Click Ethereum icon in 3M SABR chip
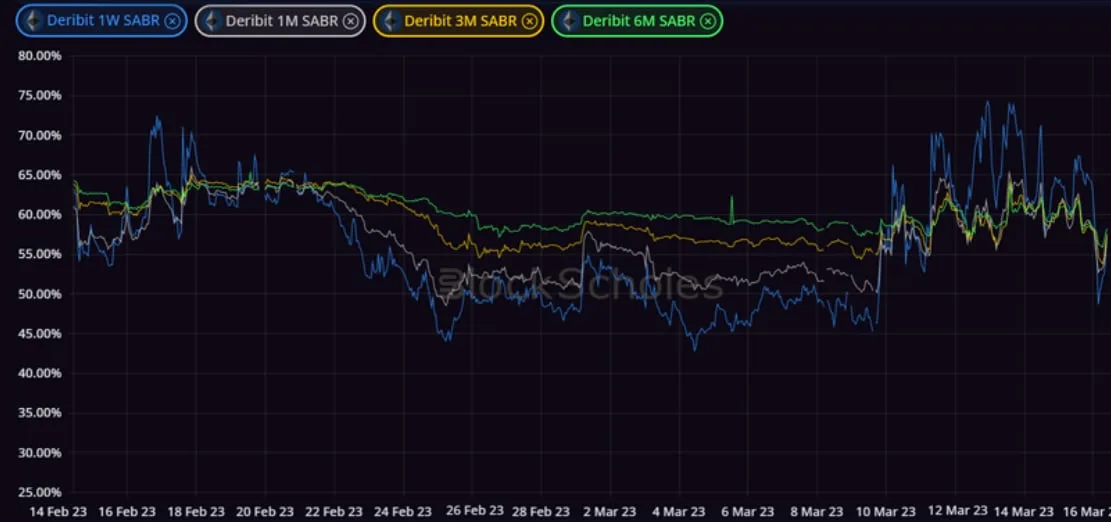This screenshot has width=1111, height=522. (x=390, y=21)
